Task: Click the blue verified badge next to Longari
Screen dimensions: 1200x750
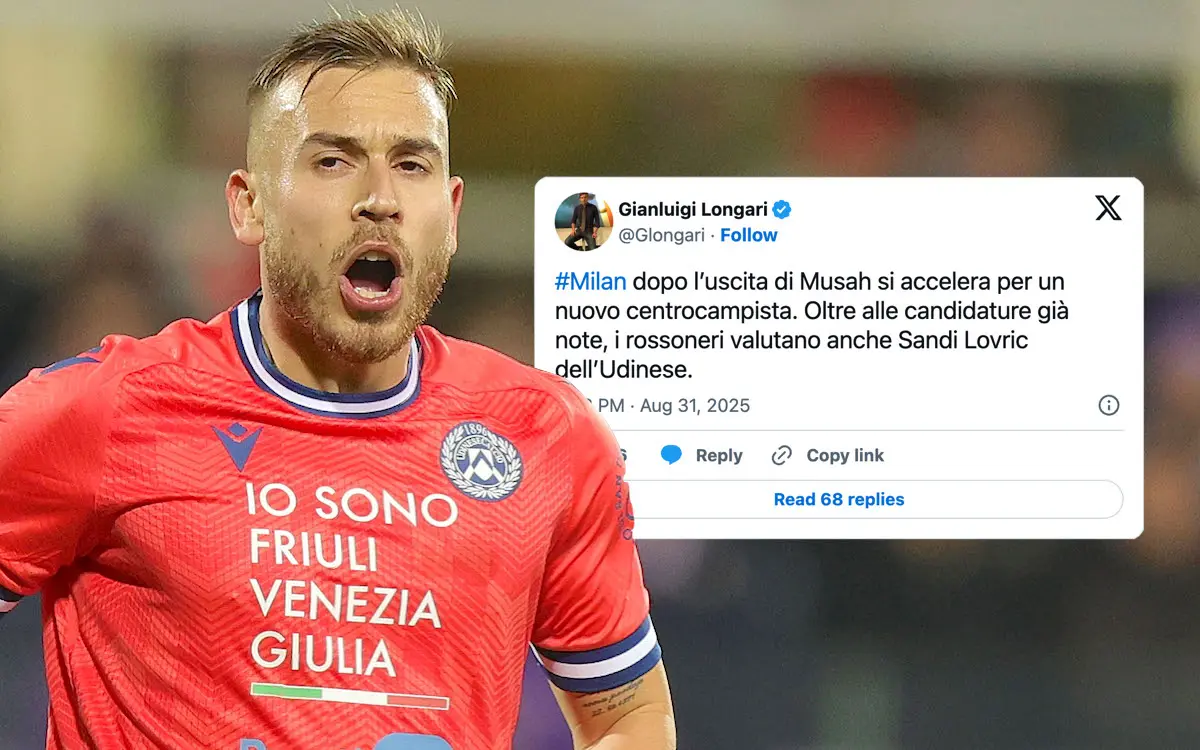Action: pyautogui.click(x=782, y=209)
